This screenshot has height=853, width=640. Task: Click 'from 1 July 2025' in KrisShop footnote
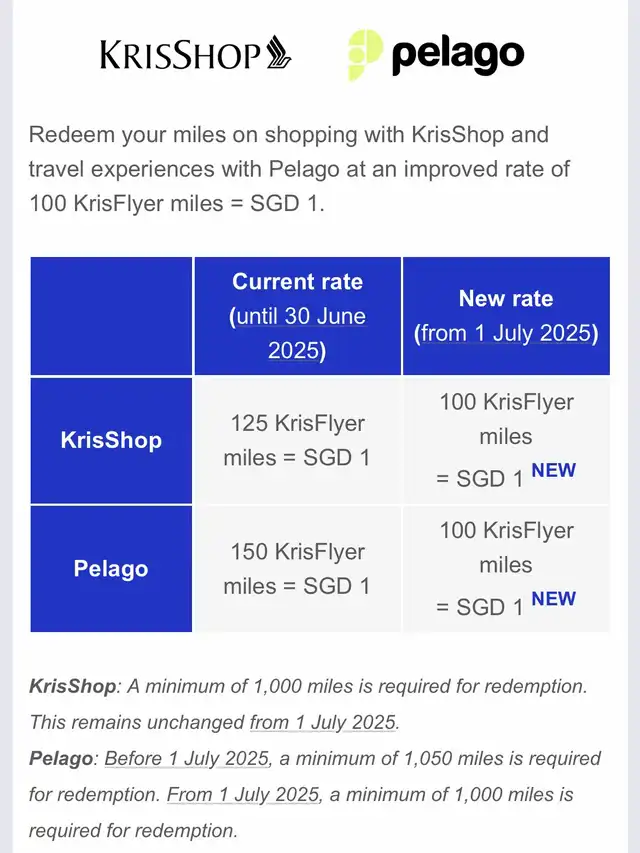pos(323,722)
